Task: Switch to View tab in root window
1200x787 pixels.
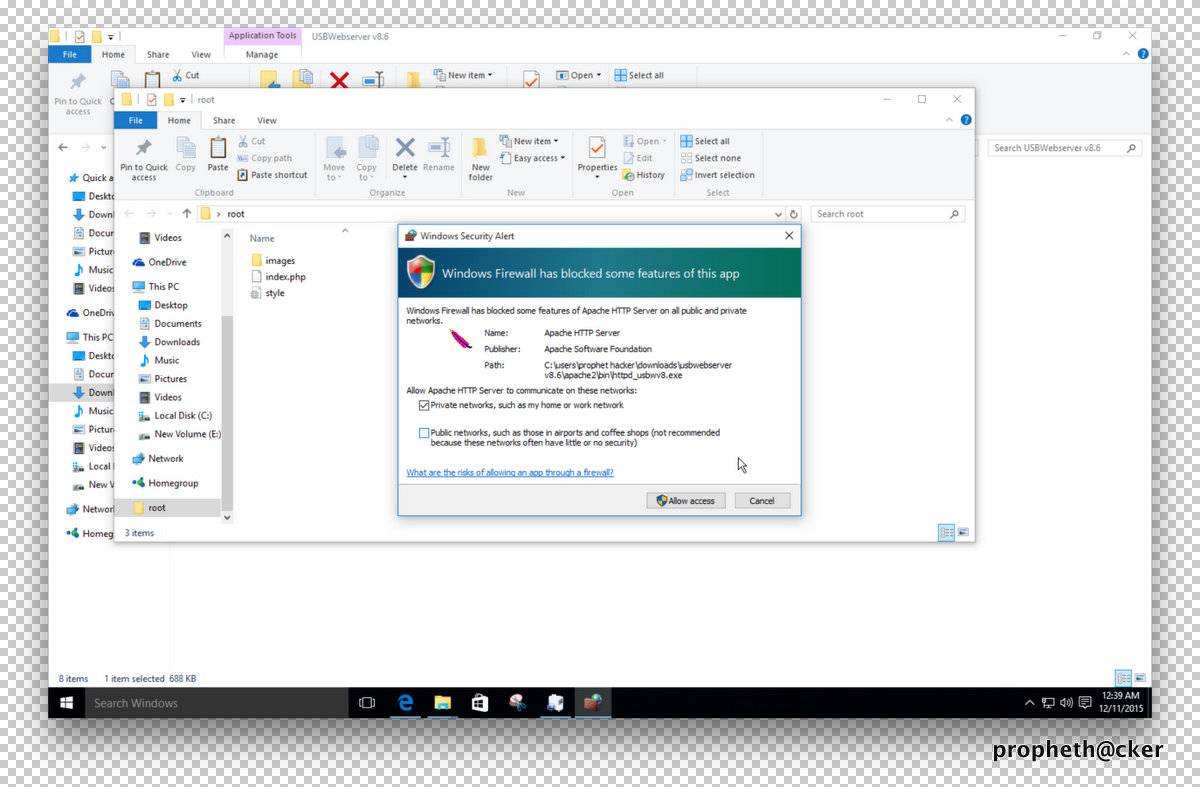Action: (266, 120)
